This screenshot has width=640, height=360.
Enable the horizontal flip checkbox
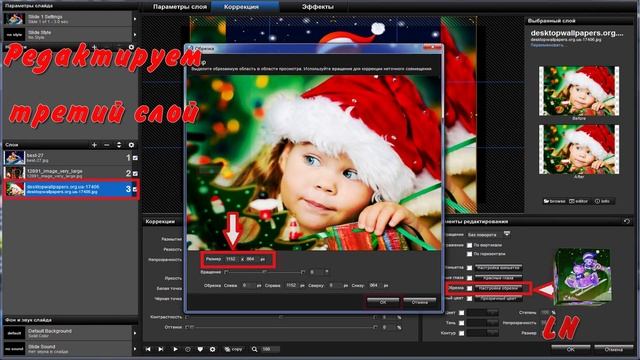point(469,254)
